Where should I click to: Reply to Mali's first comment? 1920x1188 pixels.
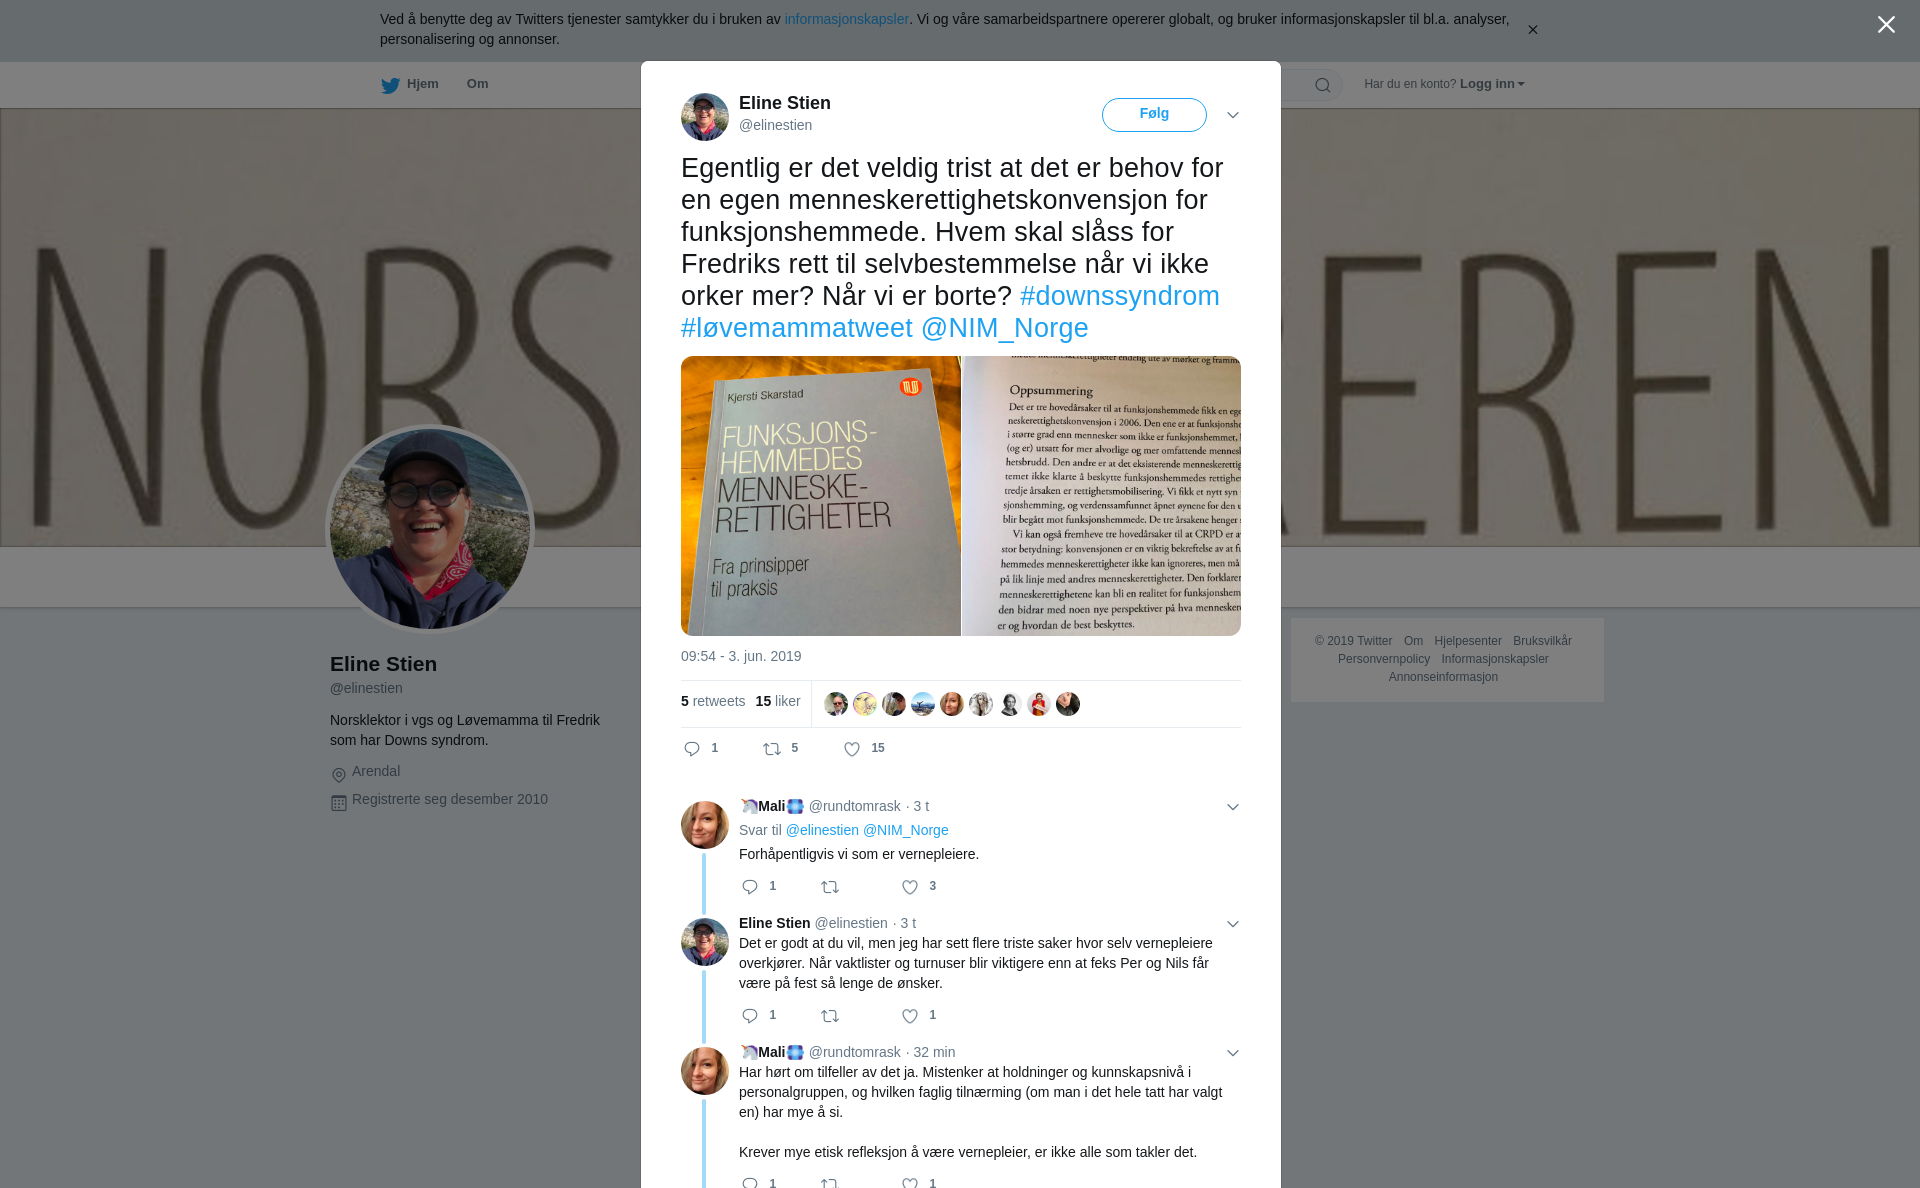point(750,887)
